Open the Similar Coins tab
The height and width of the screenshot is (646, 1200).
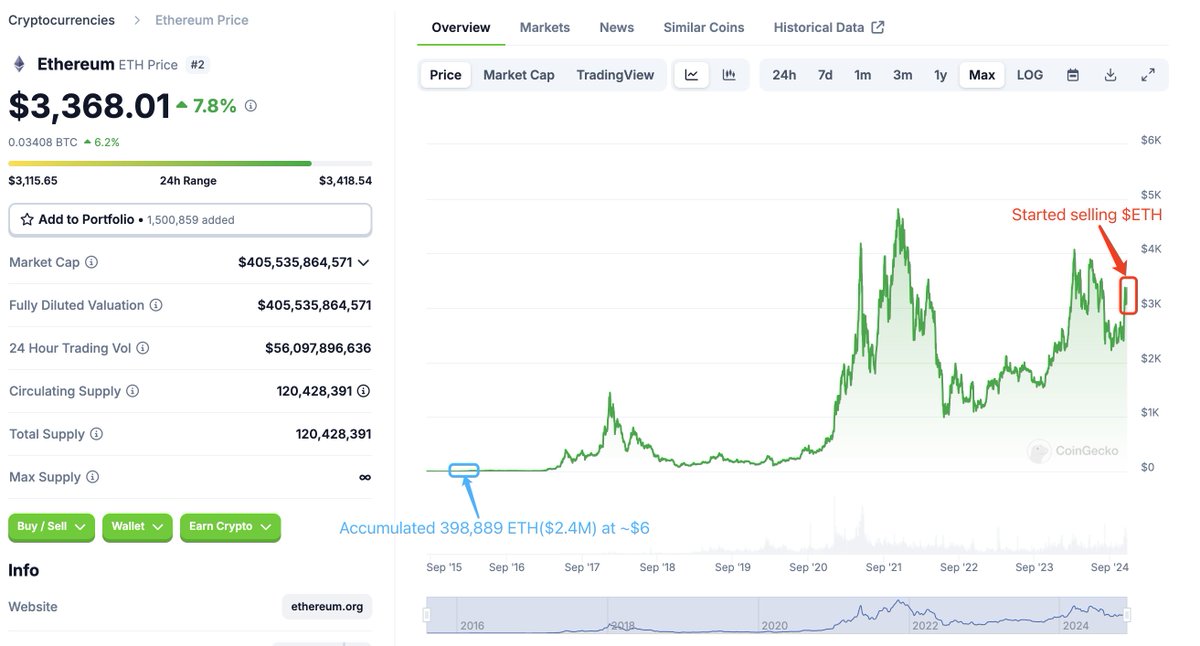click(703, 27)
